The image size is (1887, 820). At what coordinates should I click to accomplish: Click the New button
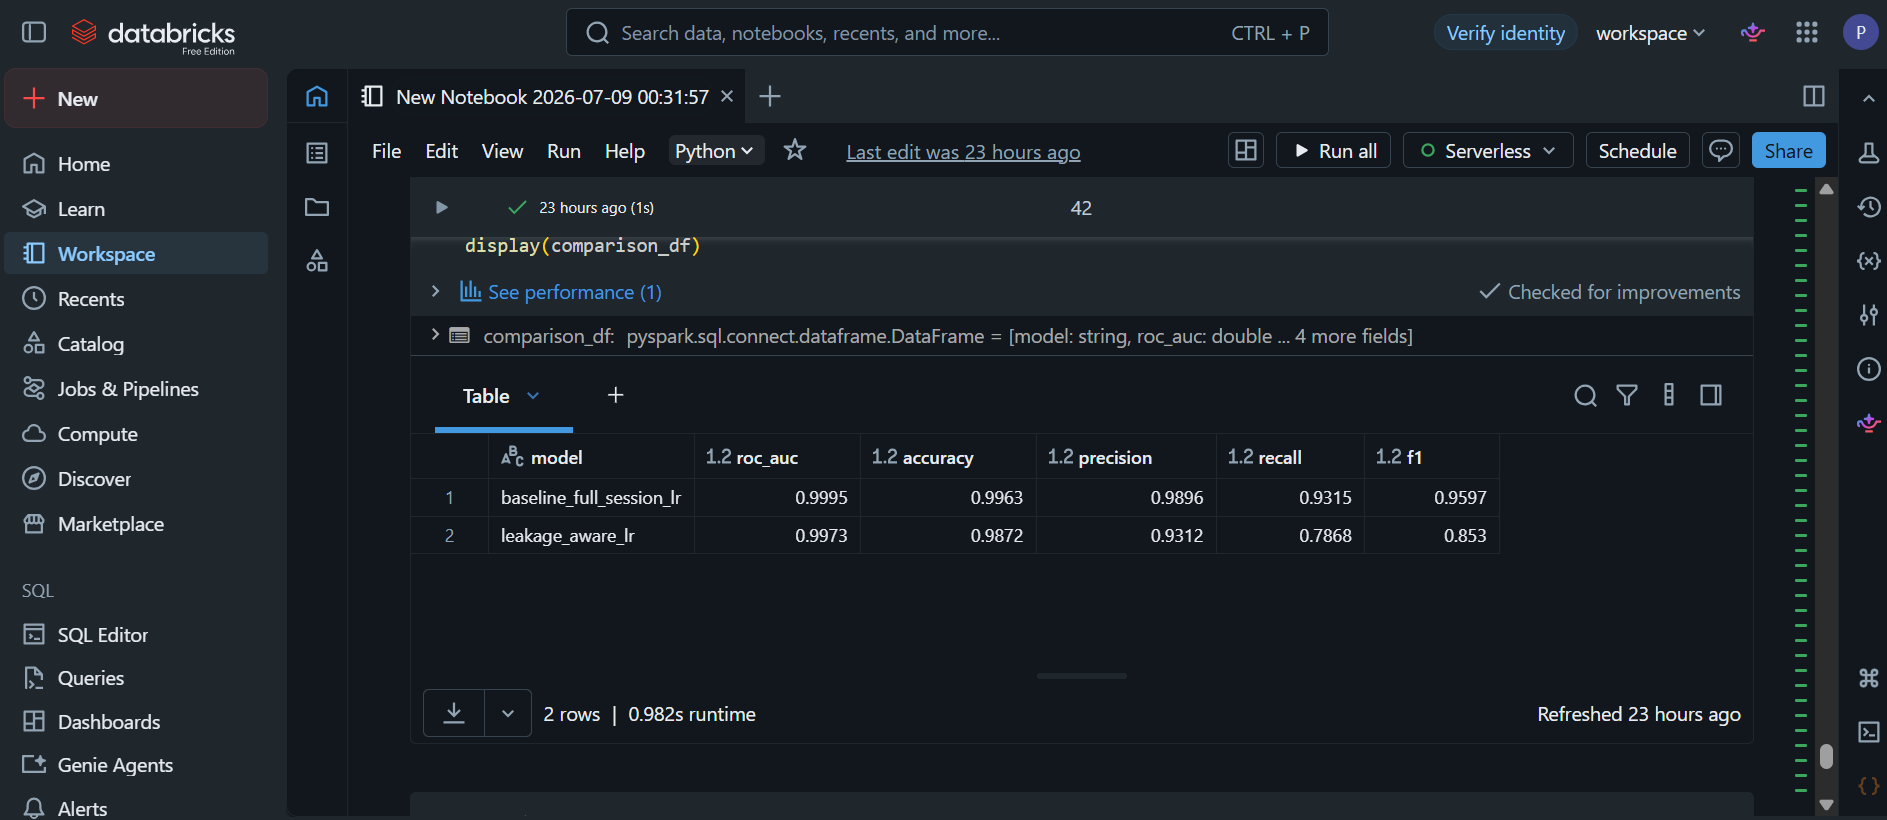[x=136, y=98]
